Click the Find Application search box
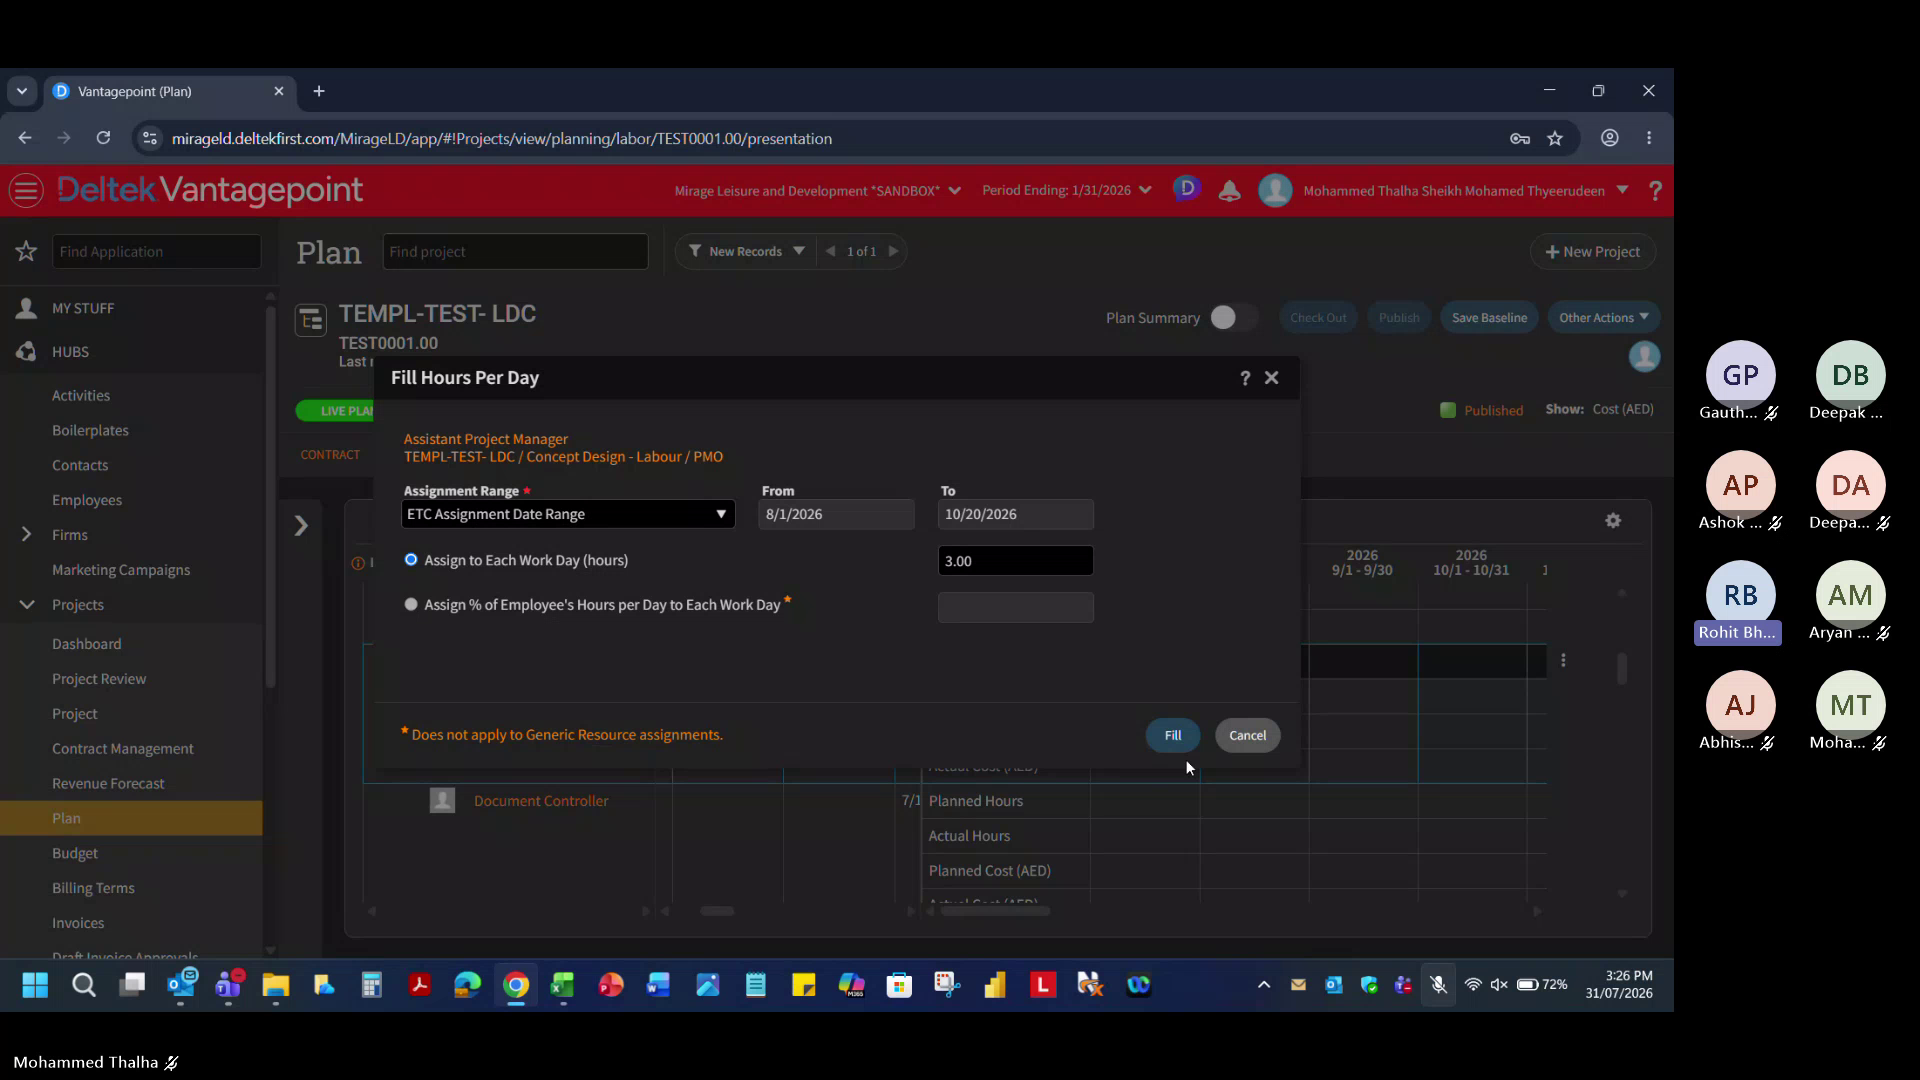 point(156,251)
